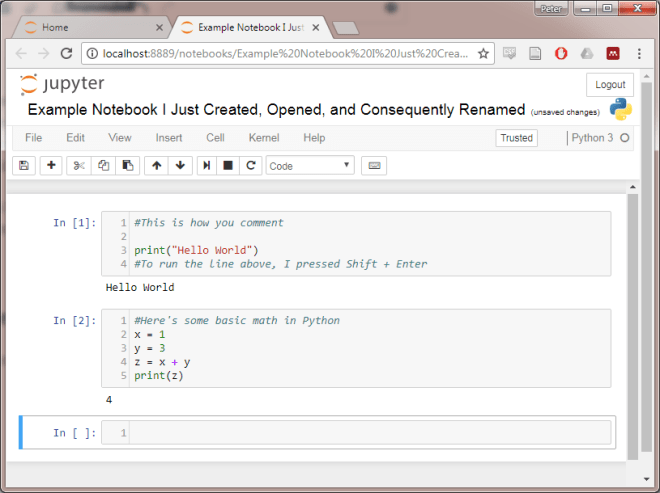Click the Python logo icon
The width and height of the screenshot is (660, 493).
tap(620, 109)
